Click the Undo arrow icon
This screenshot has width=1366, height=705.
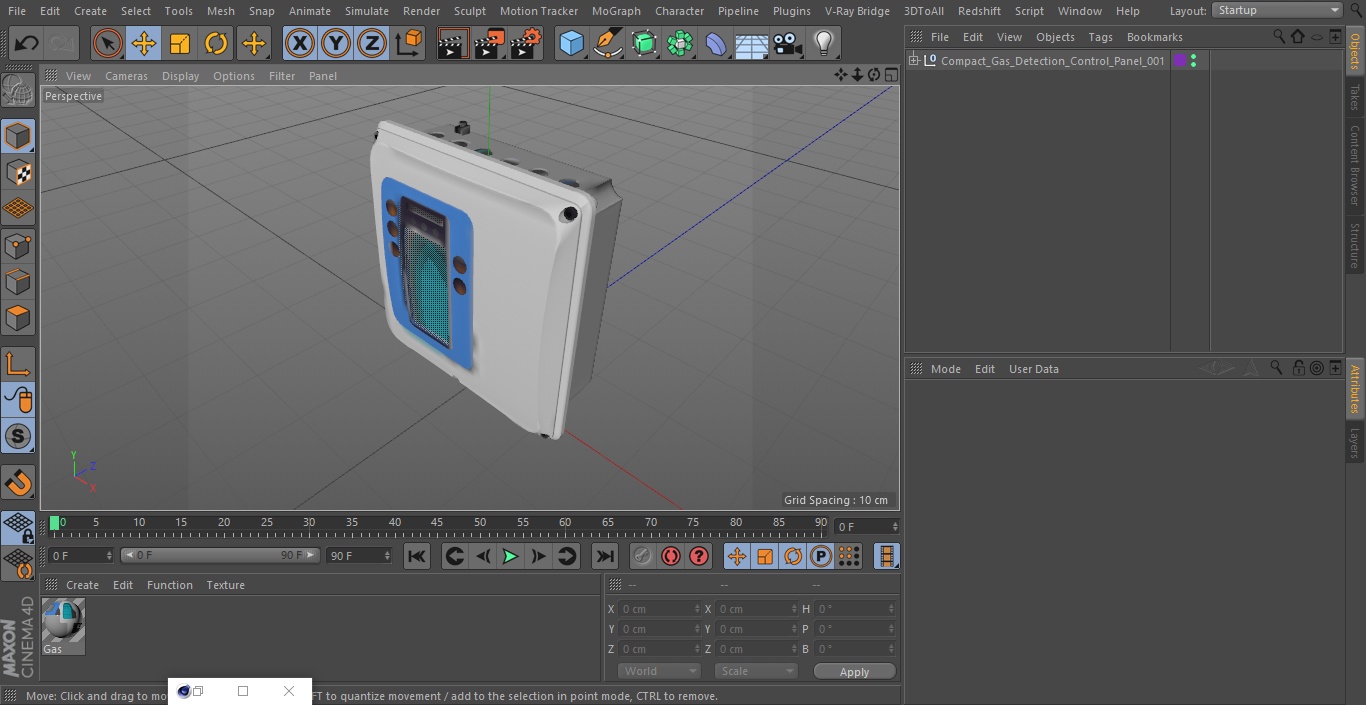pos(26,43)
